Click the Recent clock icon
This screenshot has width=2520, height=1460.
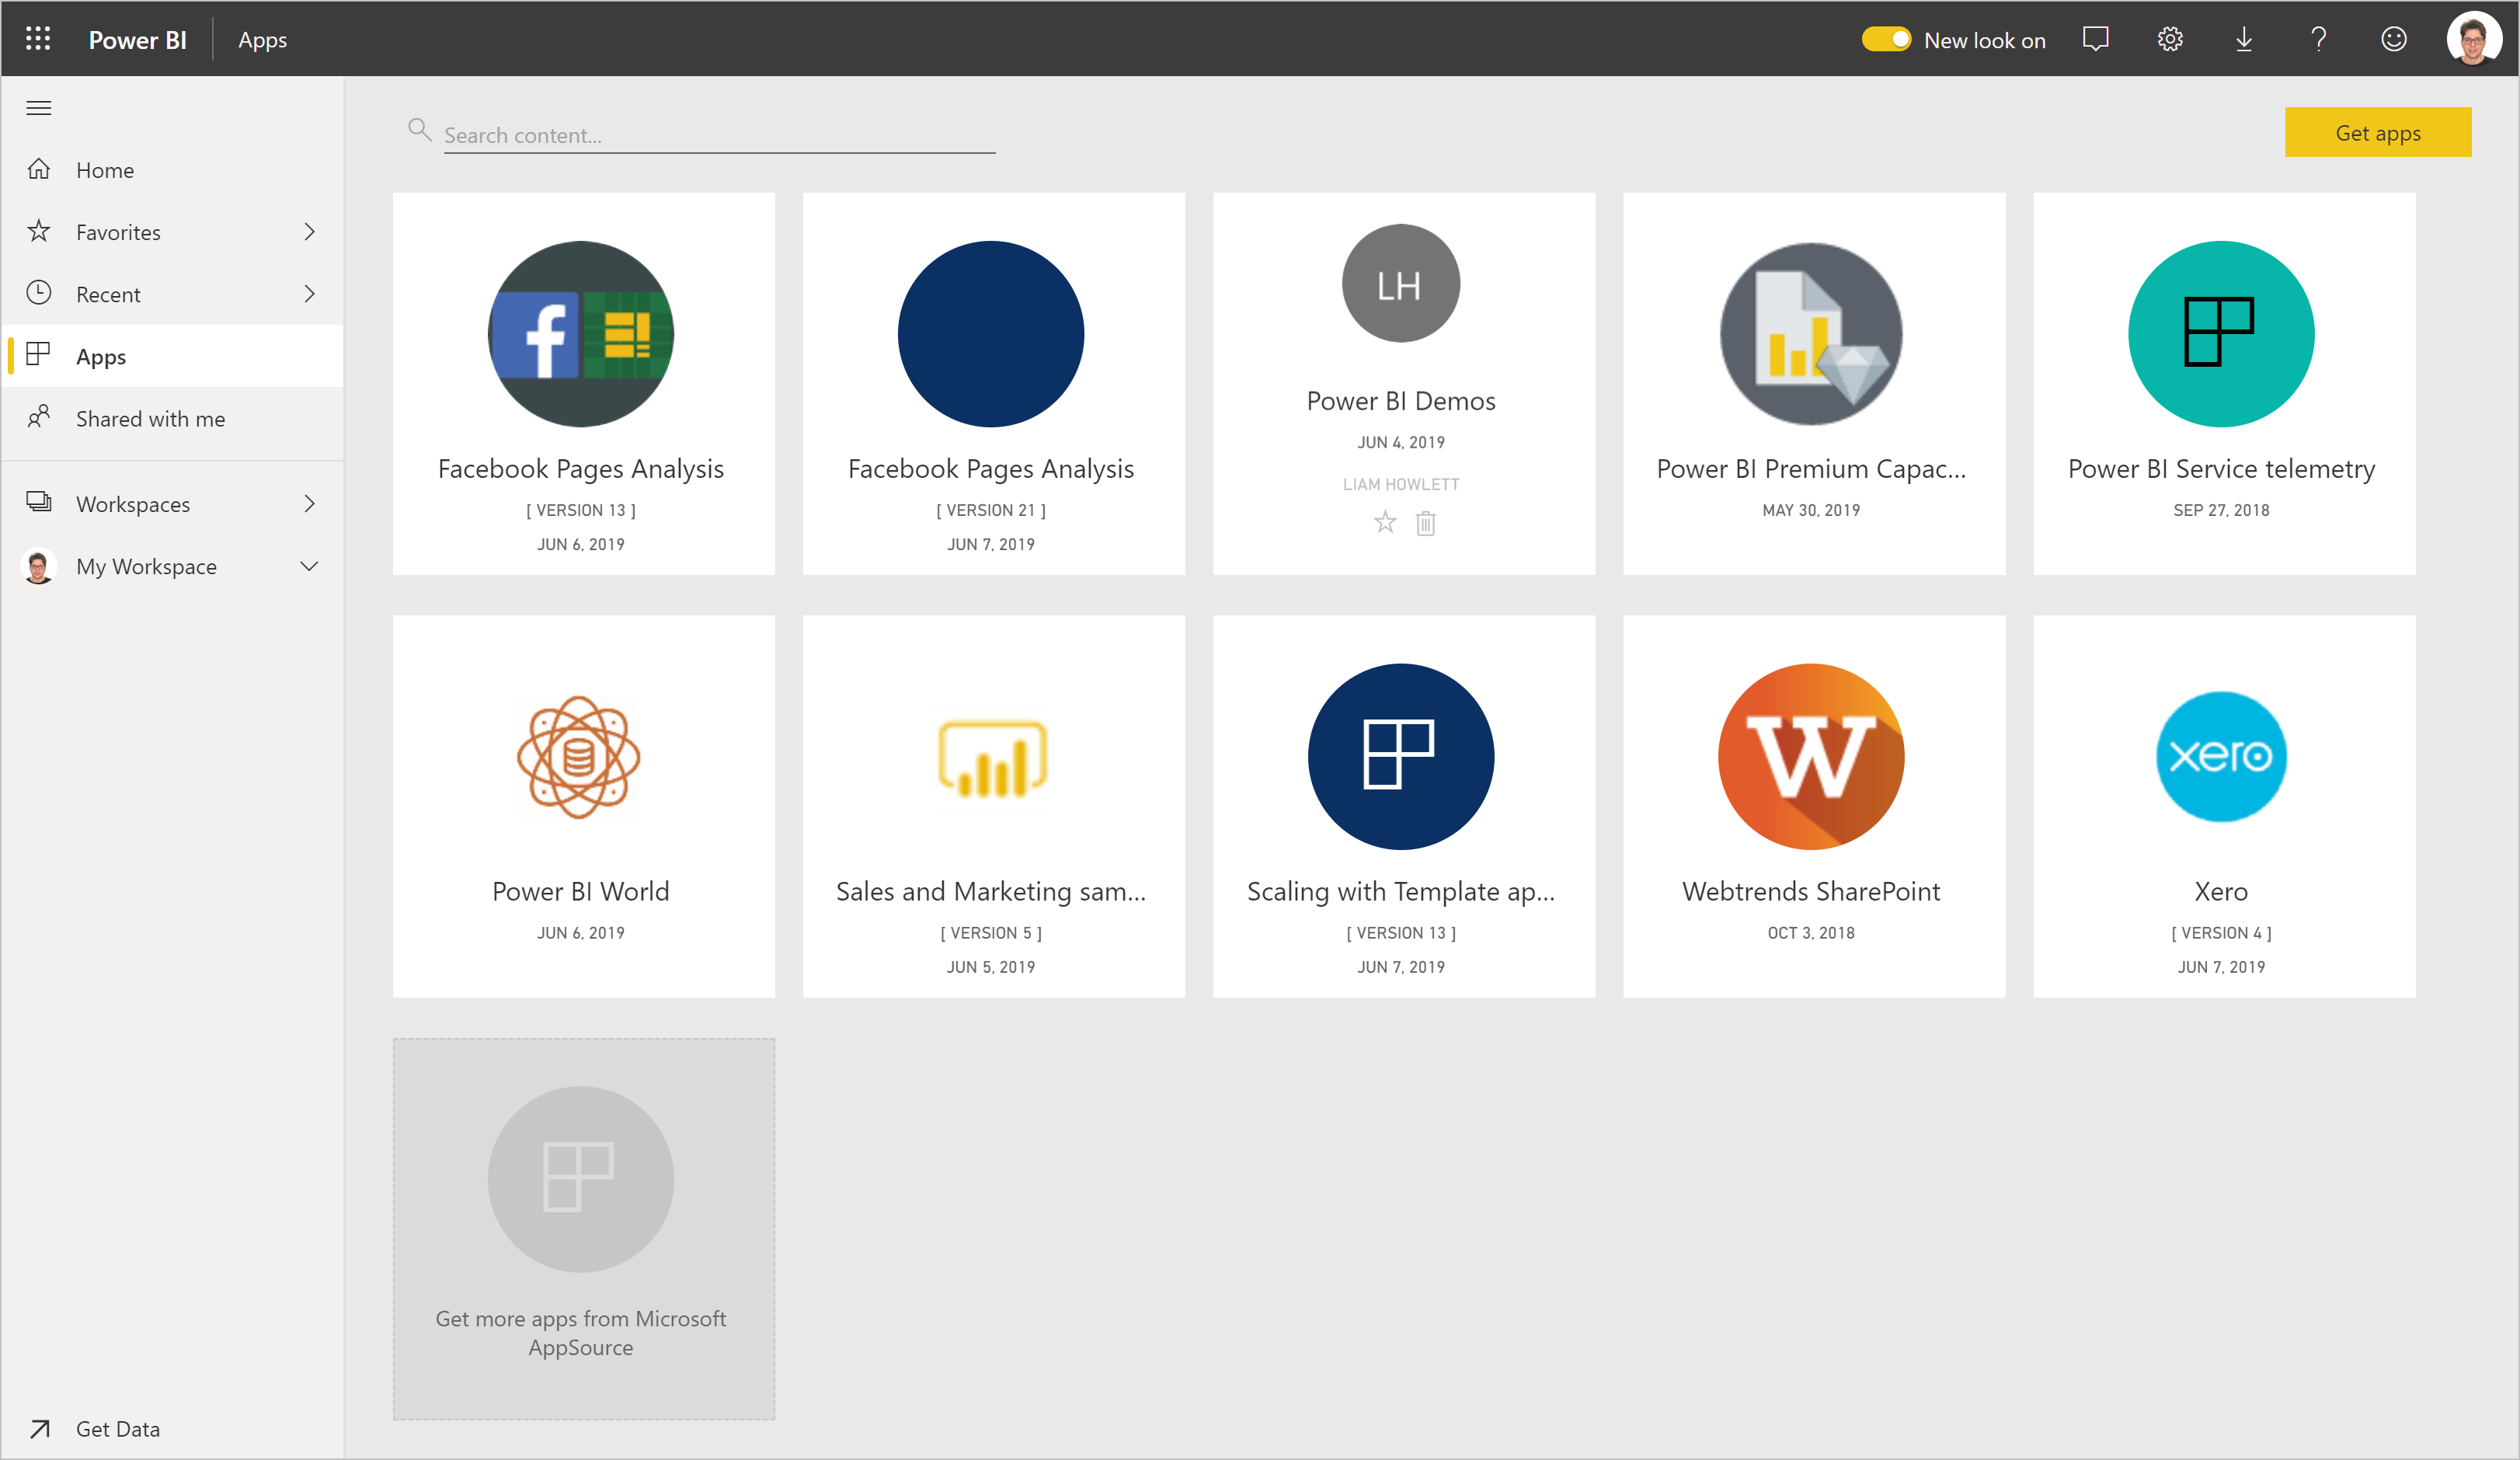(39, 293)
